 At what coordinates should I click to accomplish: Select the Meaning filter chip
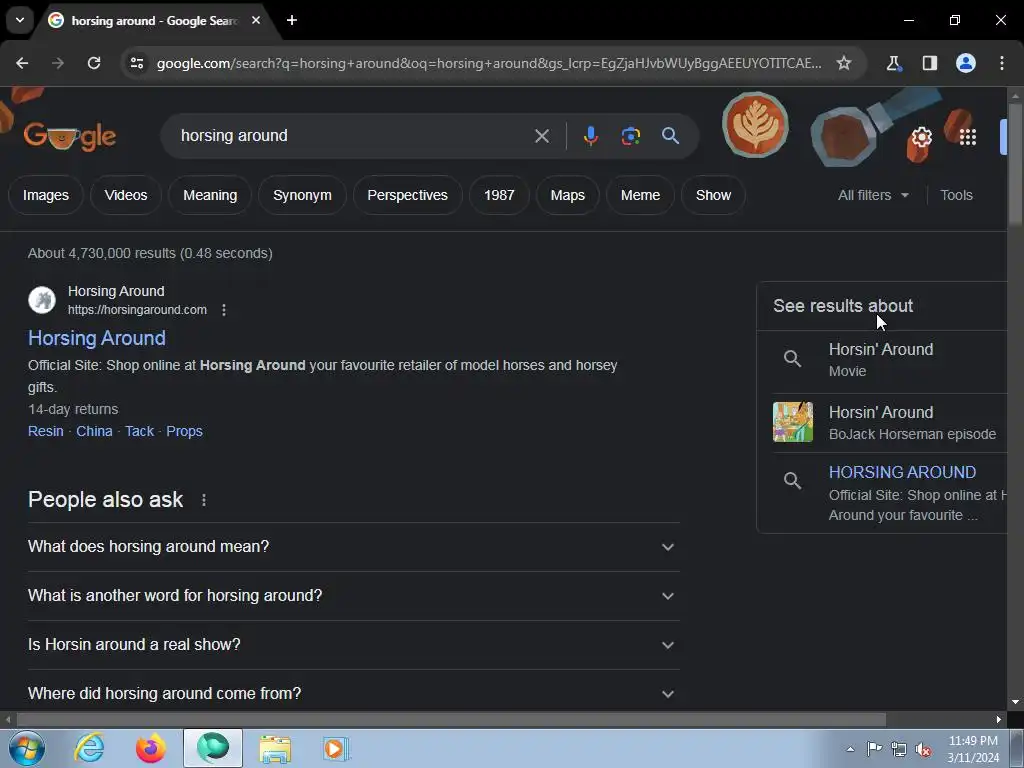click(210, 195)
